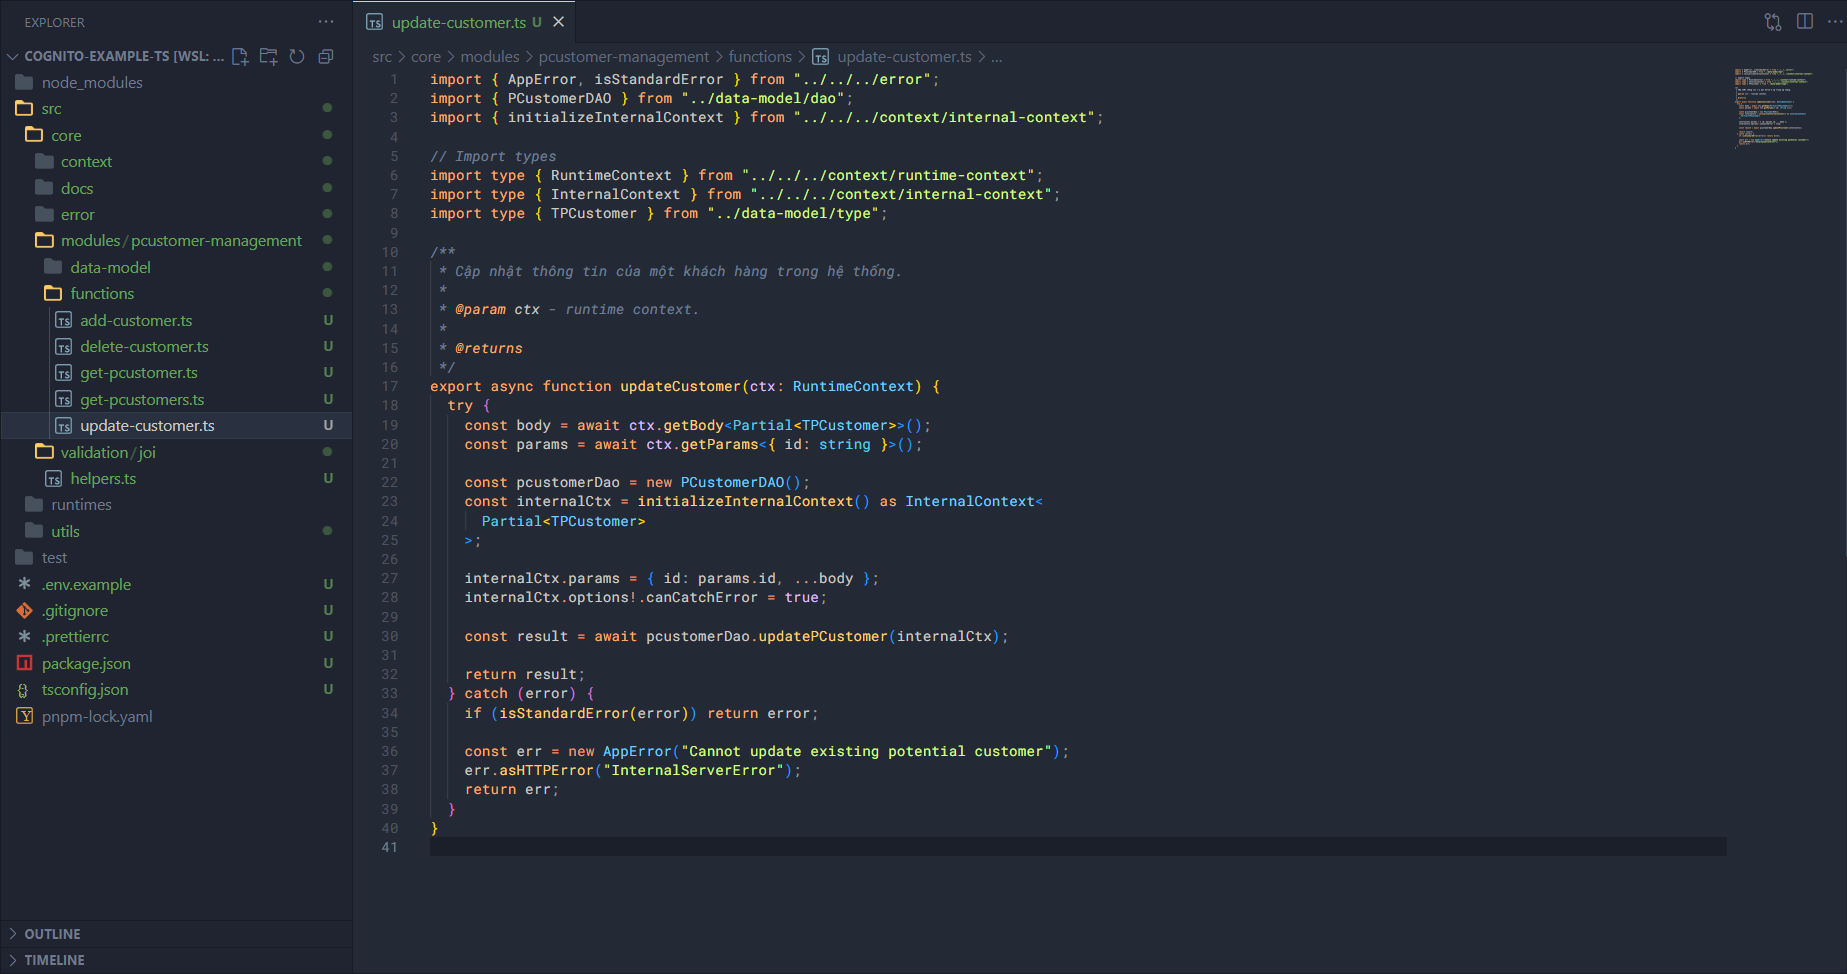Click the New File icon in Explorer
This screenshot has width=1847, height=974.
click(240, 56)
